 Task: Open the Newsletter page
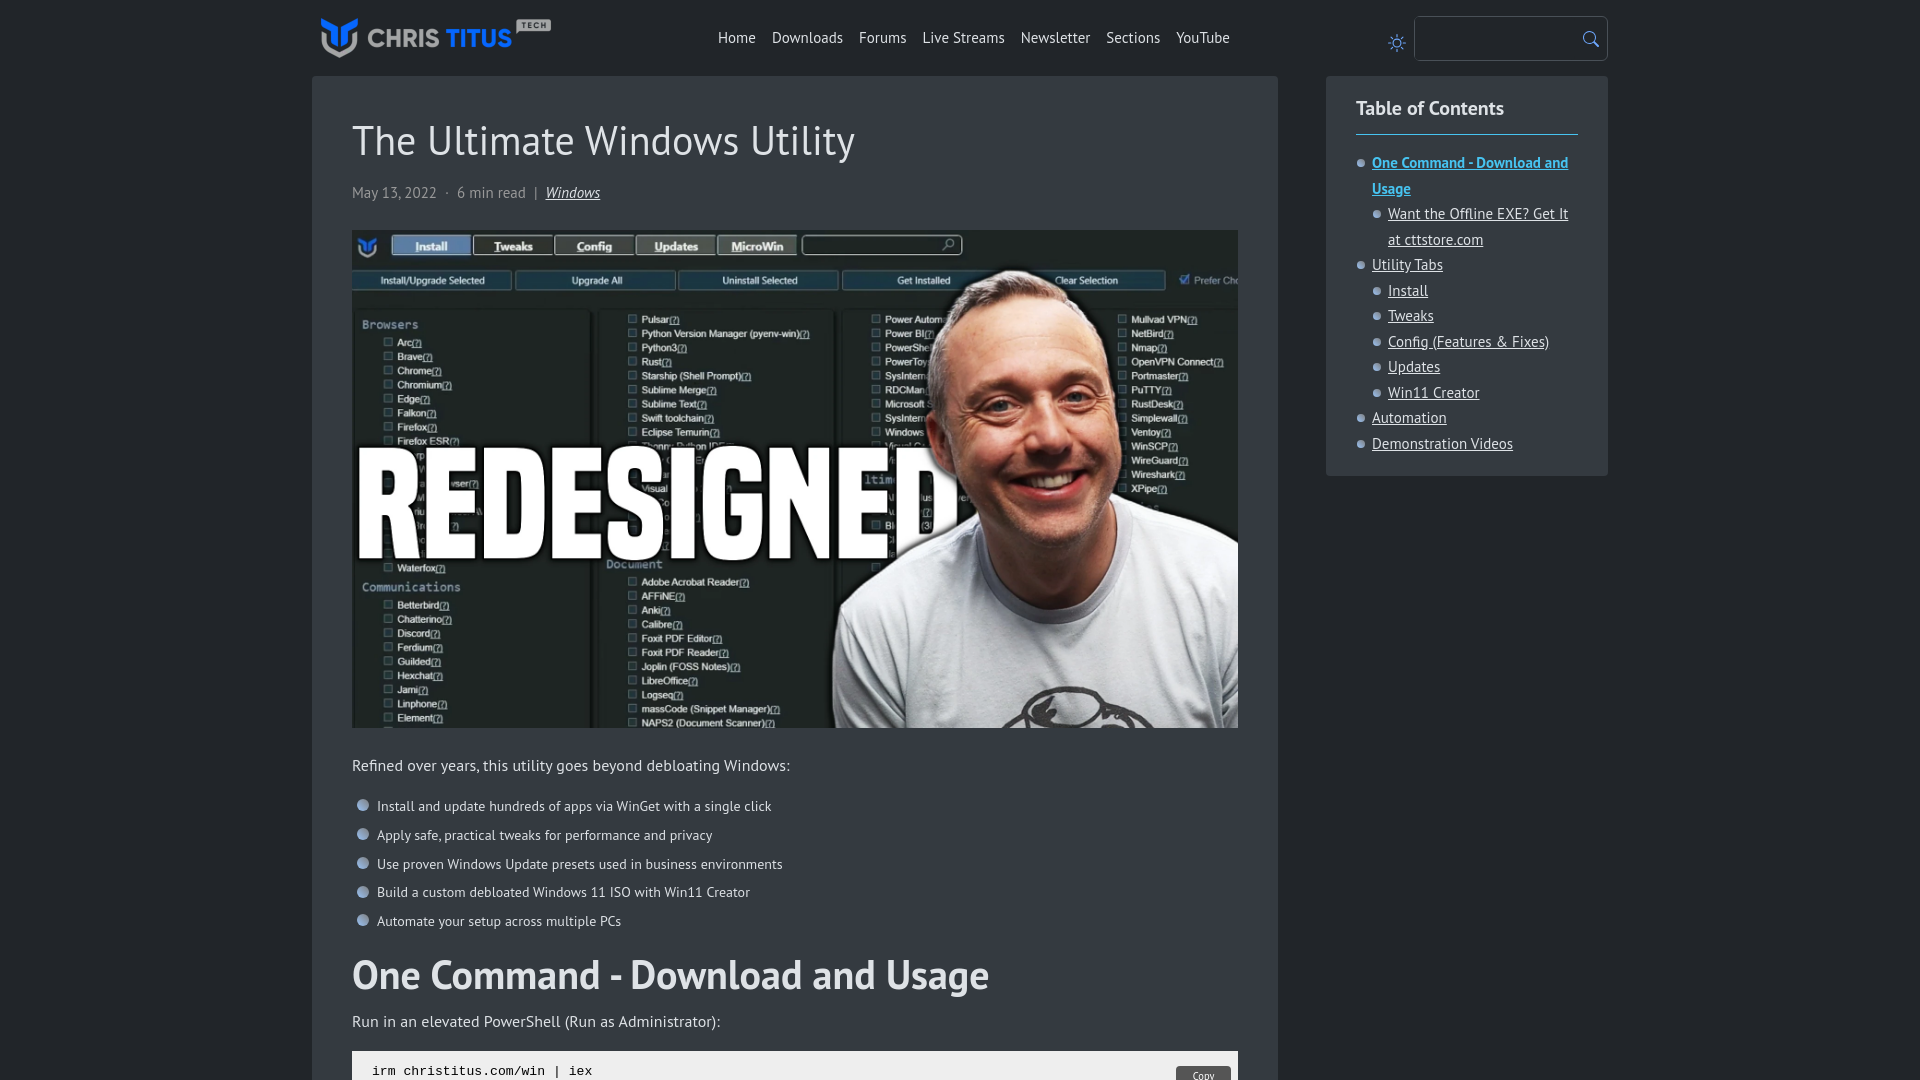pyautogui.click(x=1055, y=38)
